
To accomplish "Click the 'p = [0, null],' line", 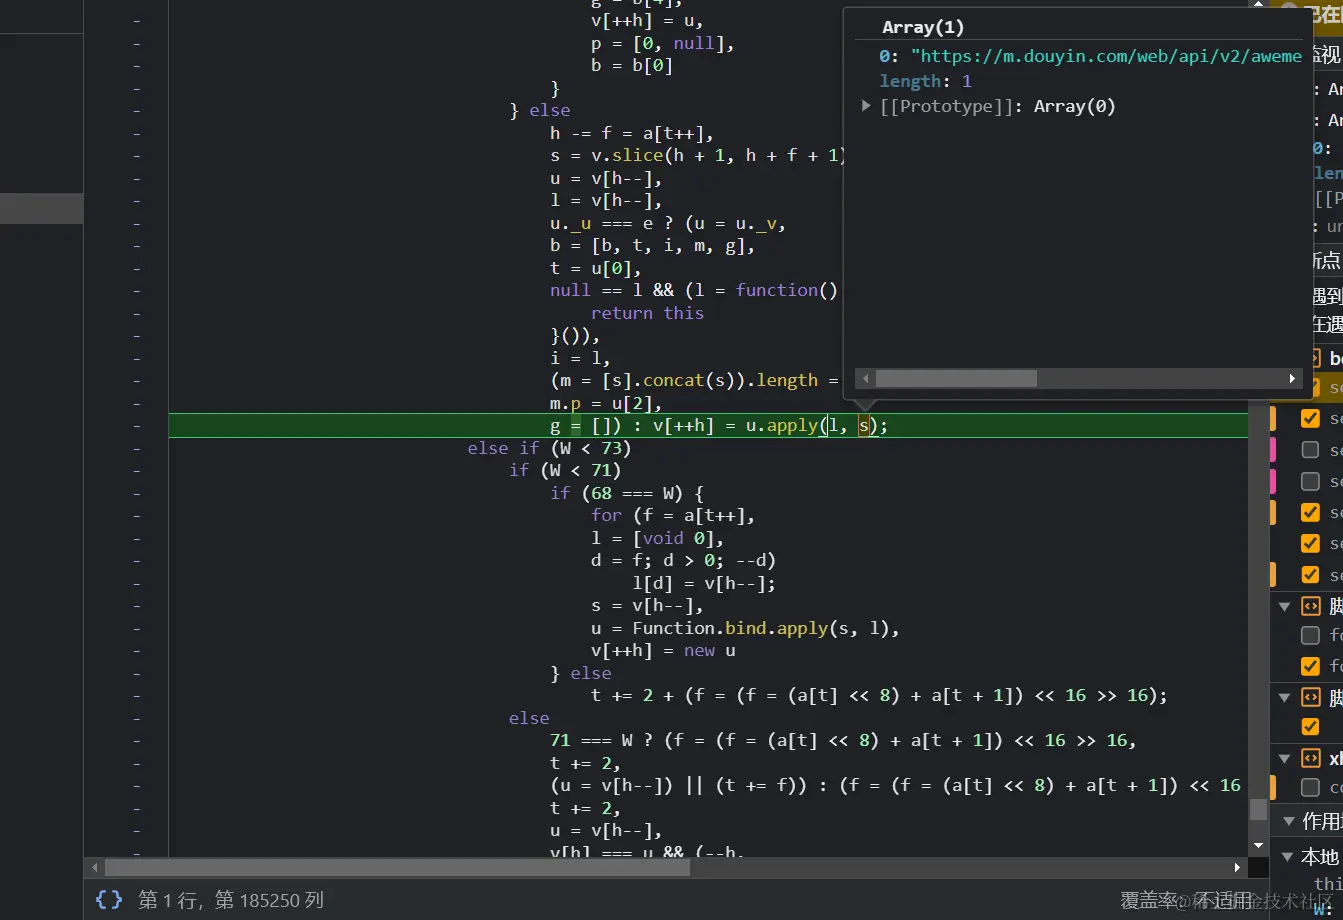I will tap(663, 43).
